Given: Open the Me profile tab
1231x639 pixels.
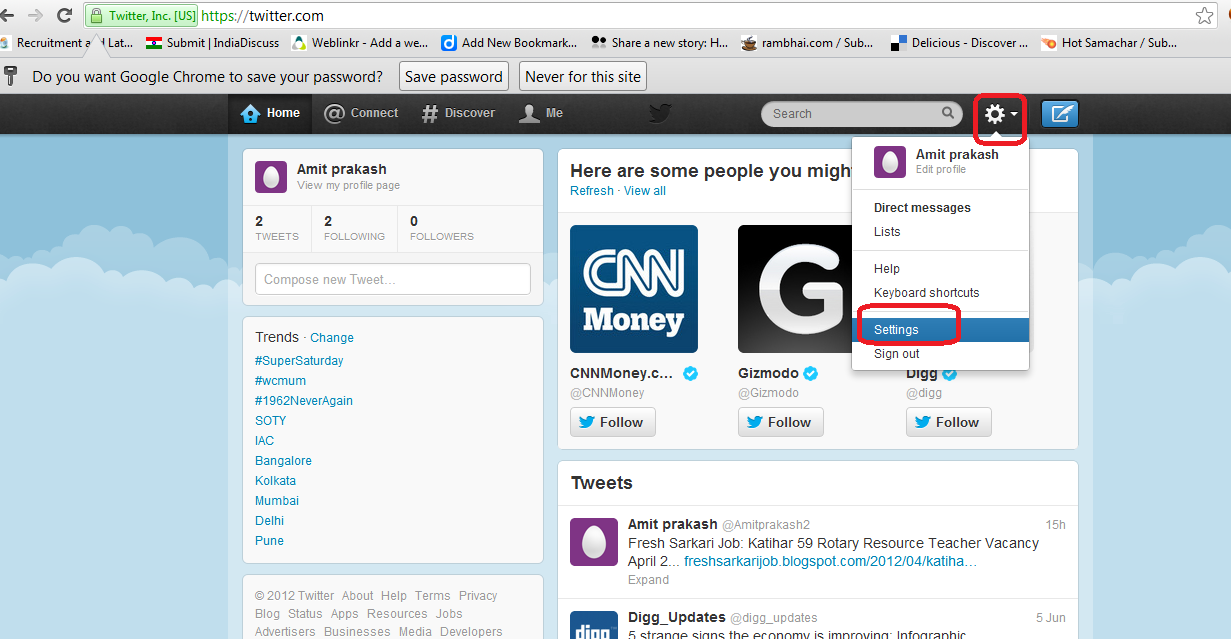Looking at the screenshot, I should pos(541,114).
